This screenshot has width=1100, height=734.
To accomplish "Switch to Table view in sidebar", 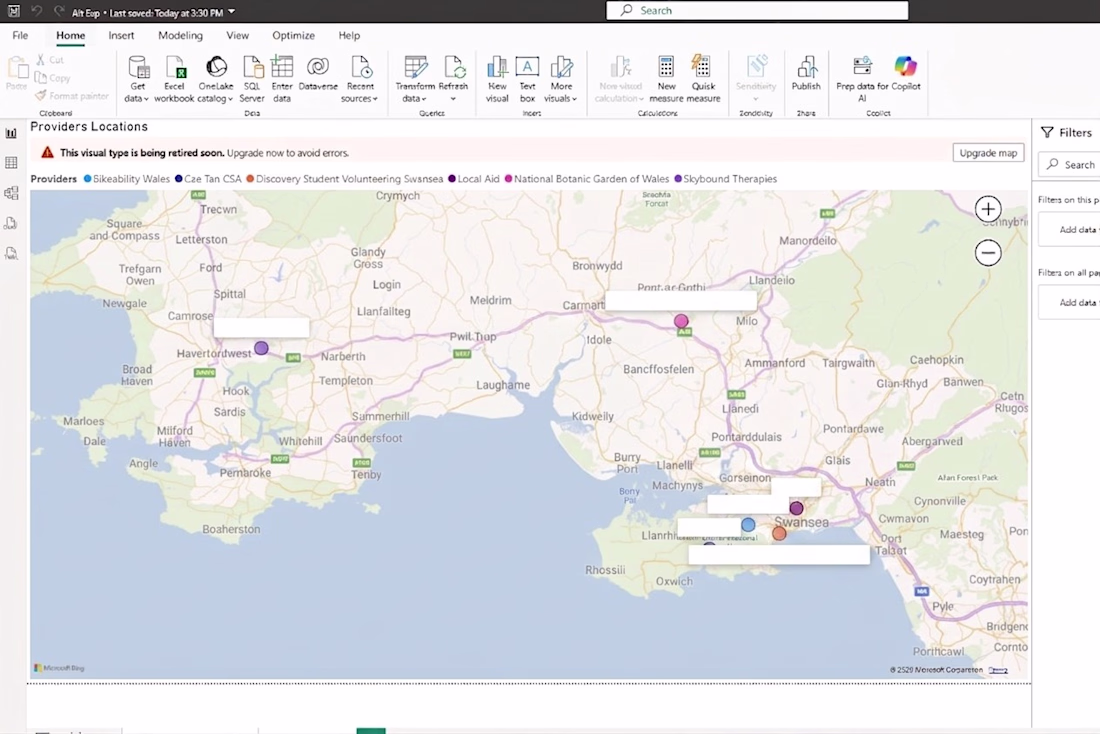I will point(11,163).
